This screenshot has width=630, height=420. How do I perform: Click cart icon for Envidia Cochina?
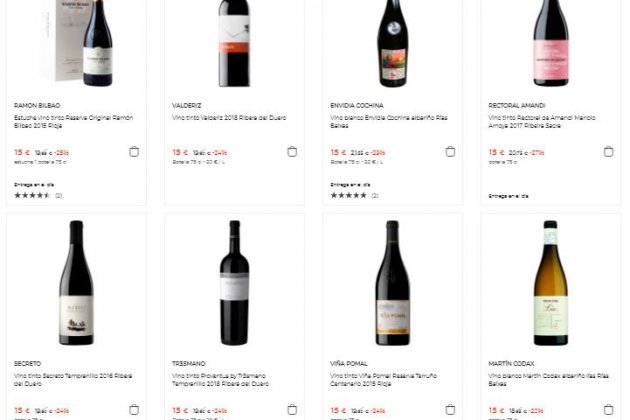point(450,152)
